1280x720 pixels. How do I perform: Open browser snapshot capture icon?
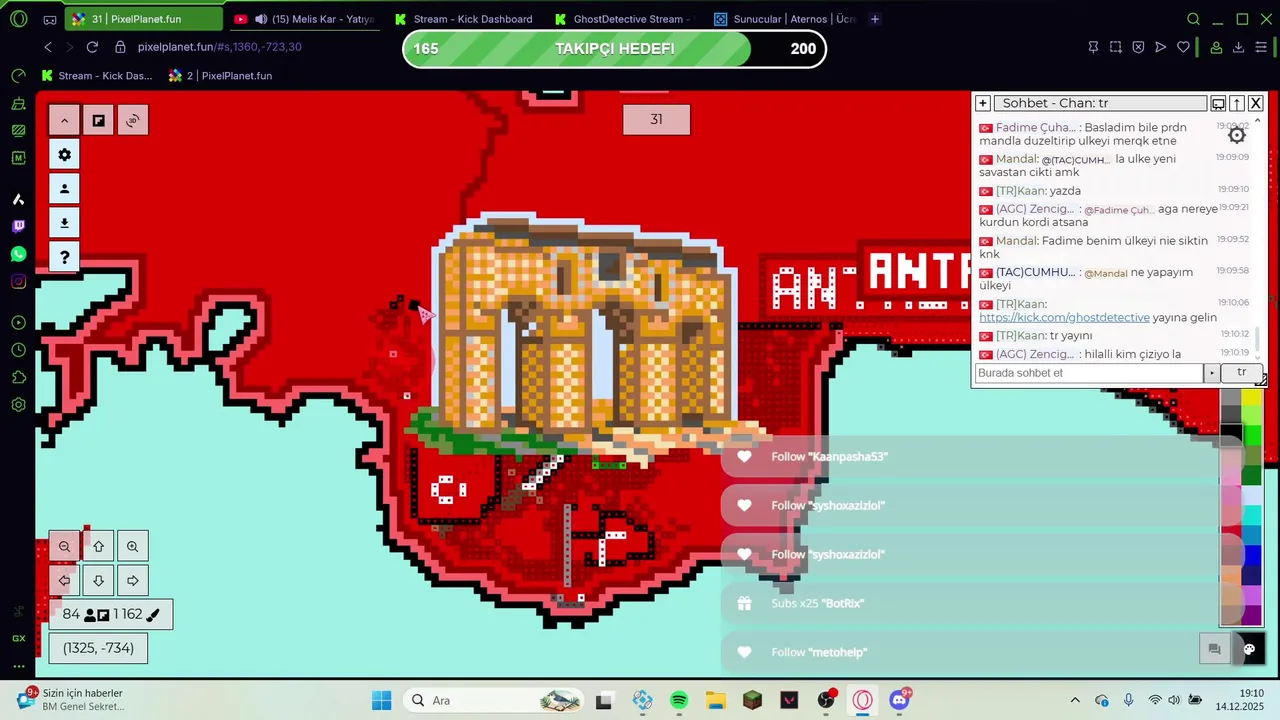coord(1115,47)
